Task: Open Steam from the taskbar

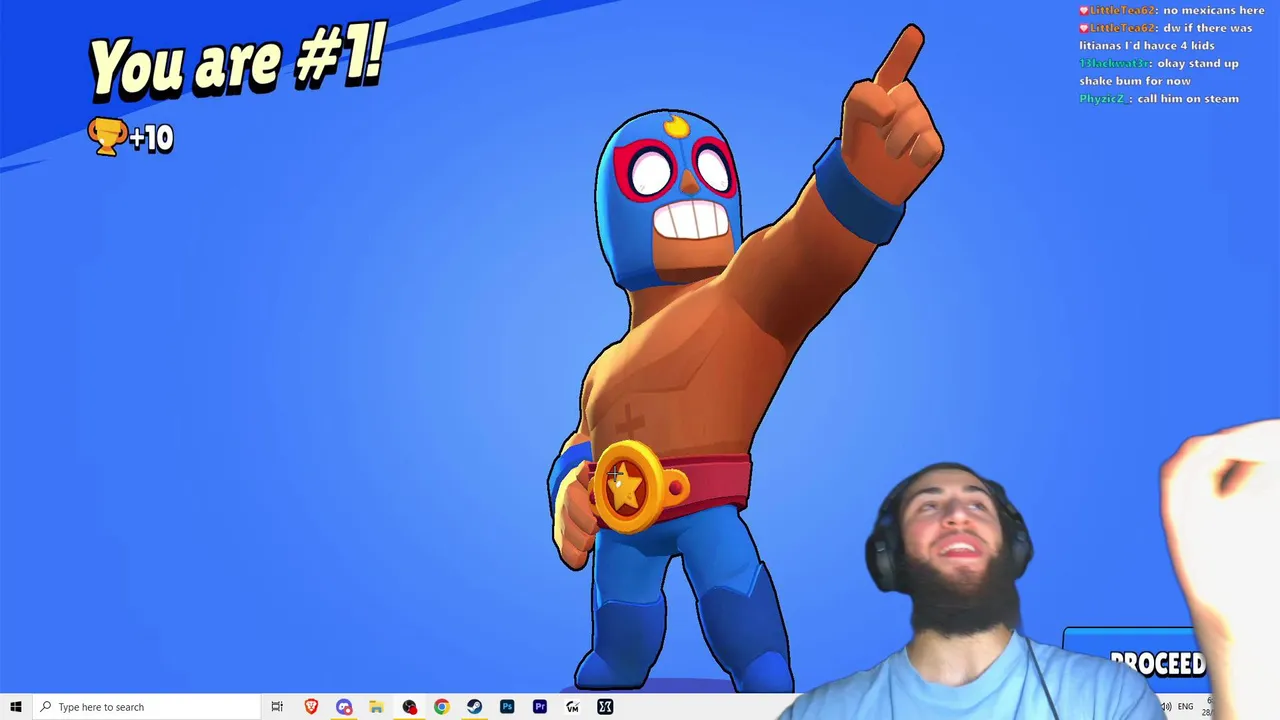Action: coord(474,707)
